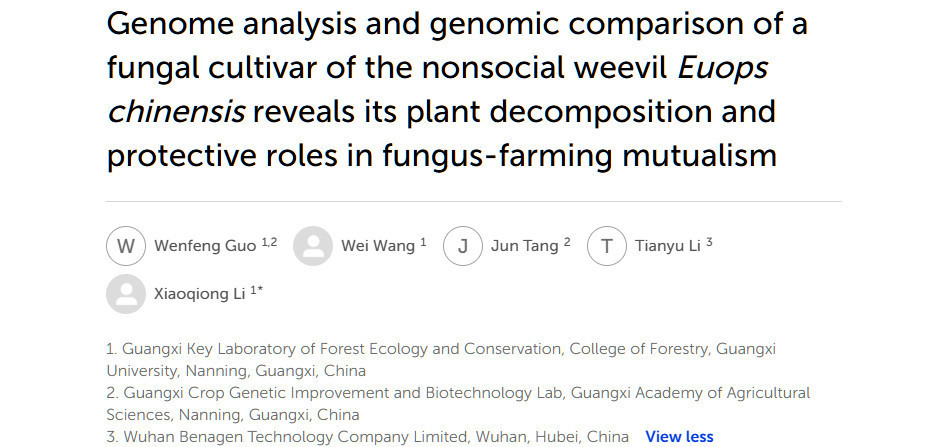Open author Xiaoqiong Li's name link
This screenshot has height=447, width=946.
pyautogui.click(x=200, y=294)
